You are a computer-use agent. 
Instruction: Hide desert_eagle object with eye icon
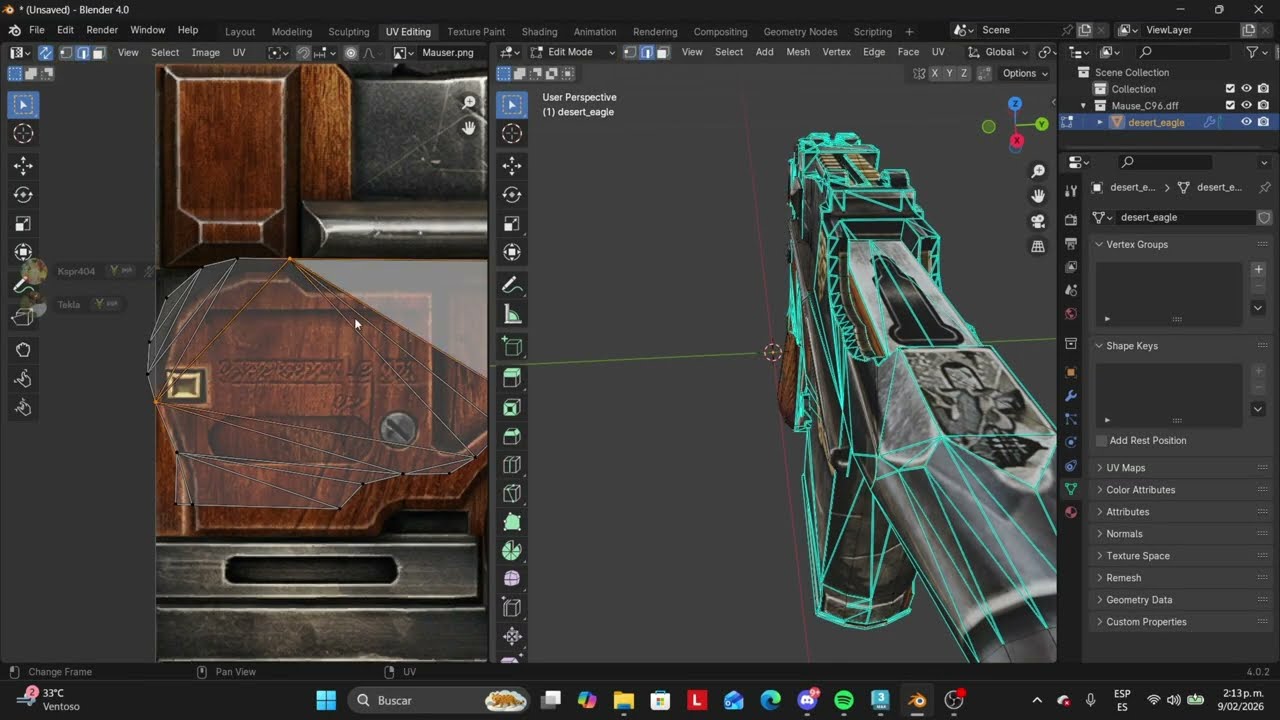[1246, 122]
